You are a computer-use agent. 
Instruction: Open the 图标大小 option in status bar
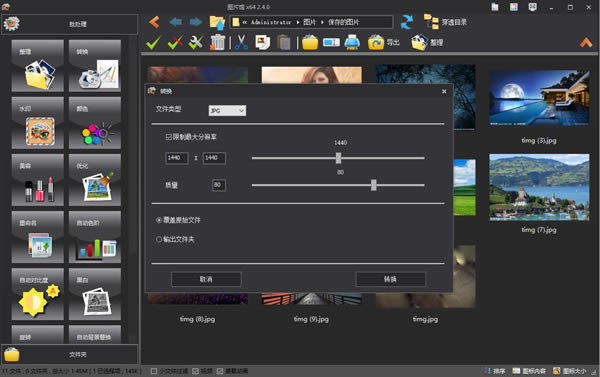(x=570, y=371)
